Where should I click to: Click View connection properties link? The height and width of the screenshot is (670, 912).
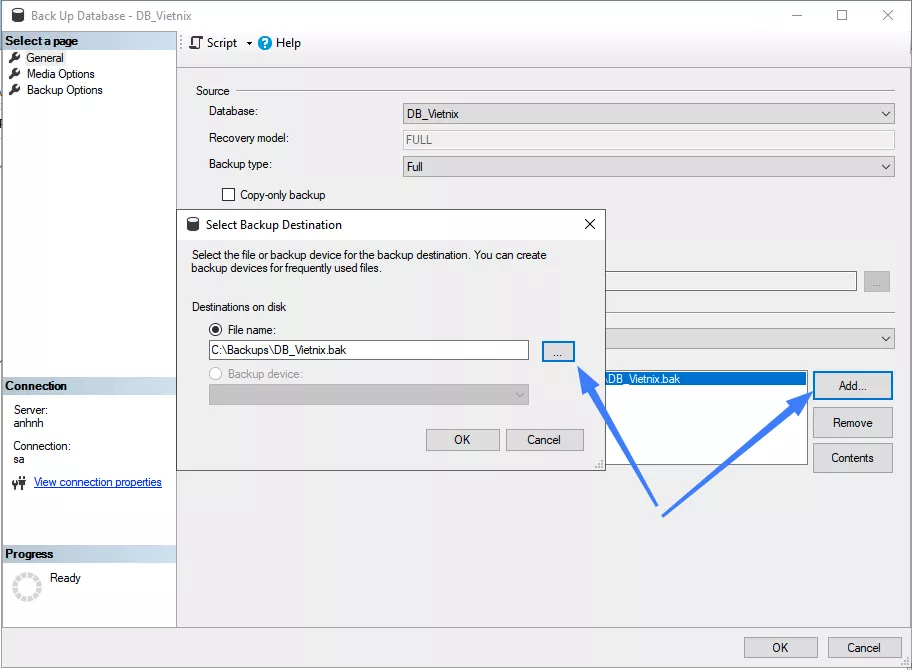pos(97,482)
